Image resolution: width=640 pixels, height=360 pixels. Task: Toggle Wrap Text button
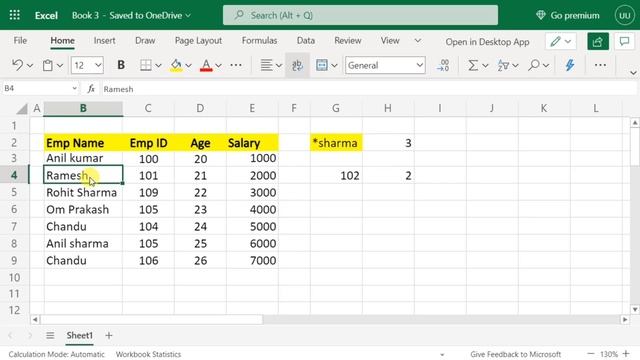(297, 65)
